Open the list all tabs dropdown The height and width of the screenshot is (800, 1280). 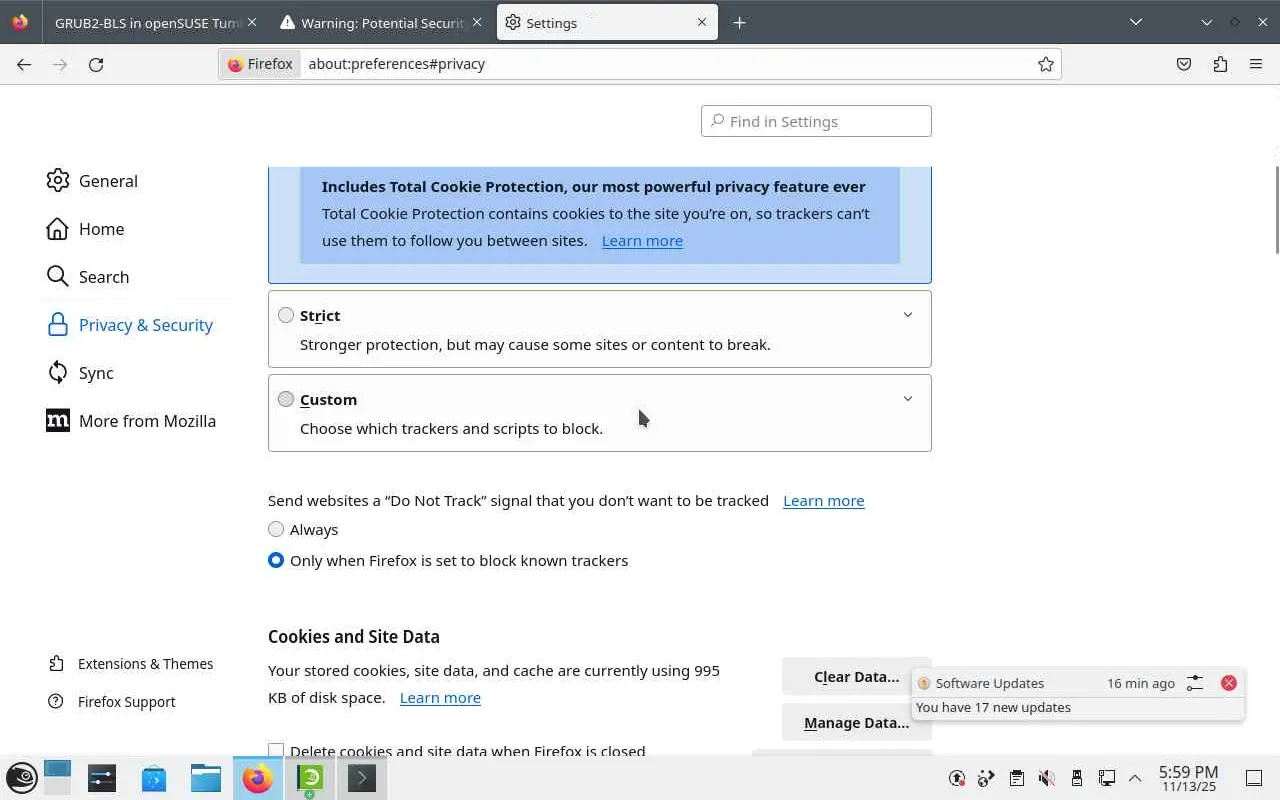pyautogui.click(x=1135, y=22)
